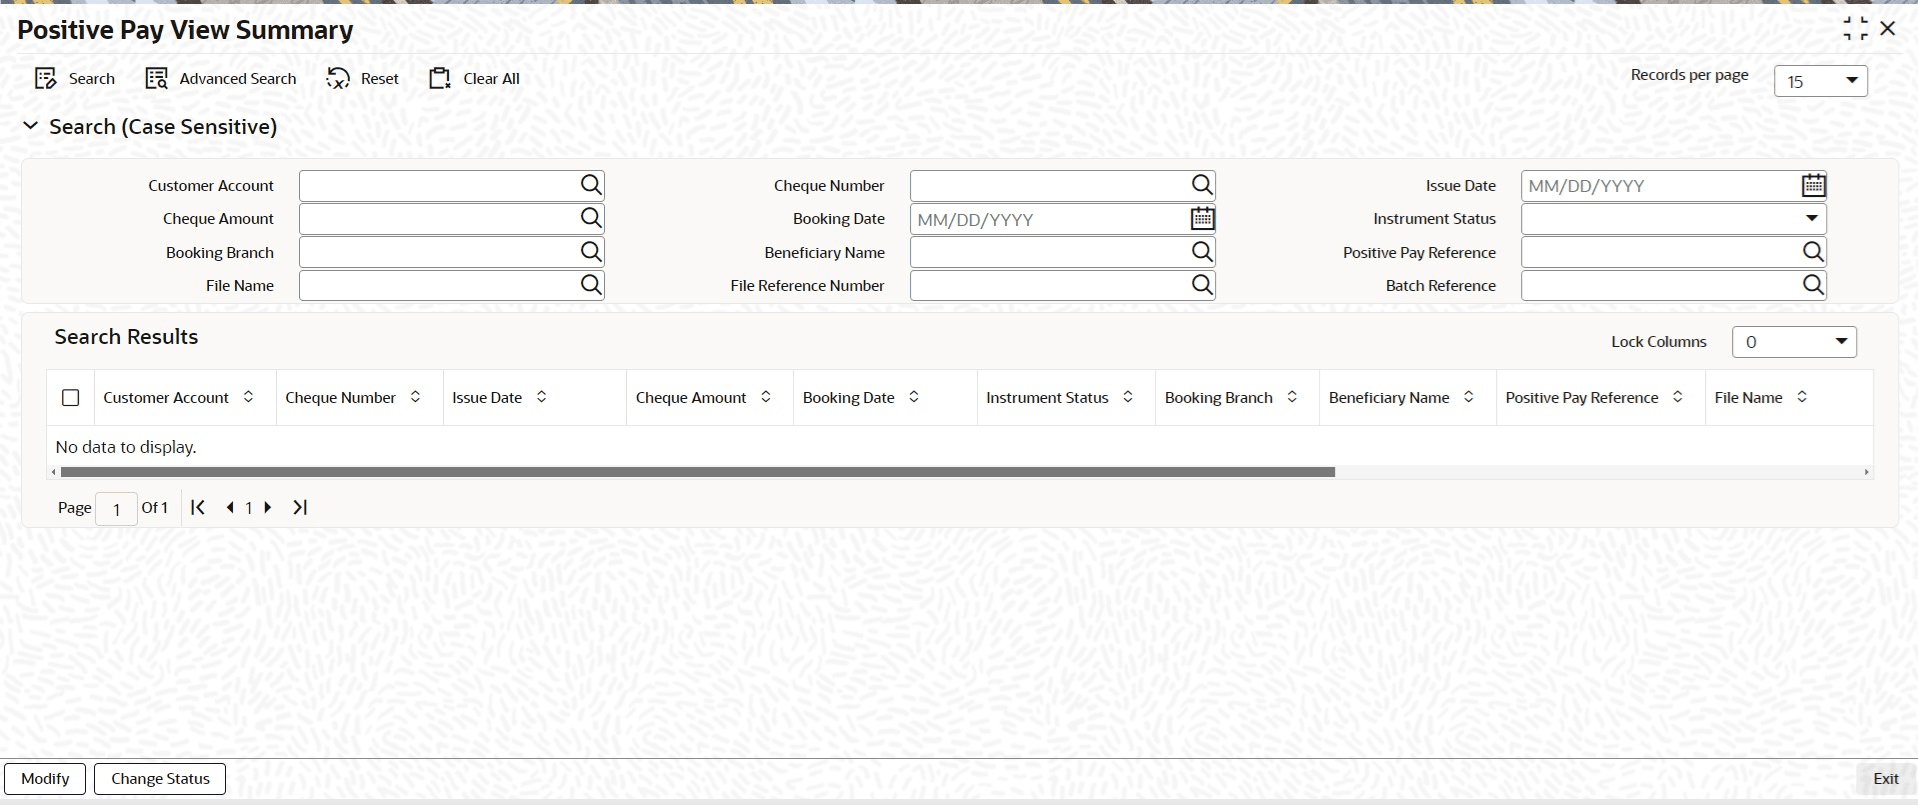Click the Modify button
This screenshot has height=806, width=1918.
point(45,779)
